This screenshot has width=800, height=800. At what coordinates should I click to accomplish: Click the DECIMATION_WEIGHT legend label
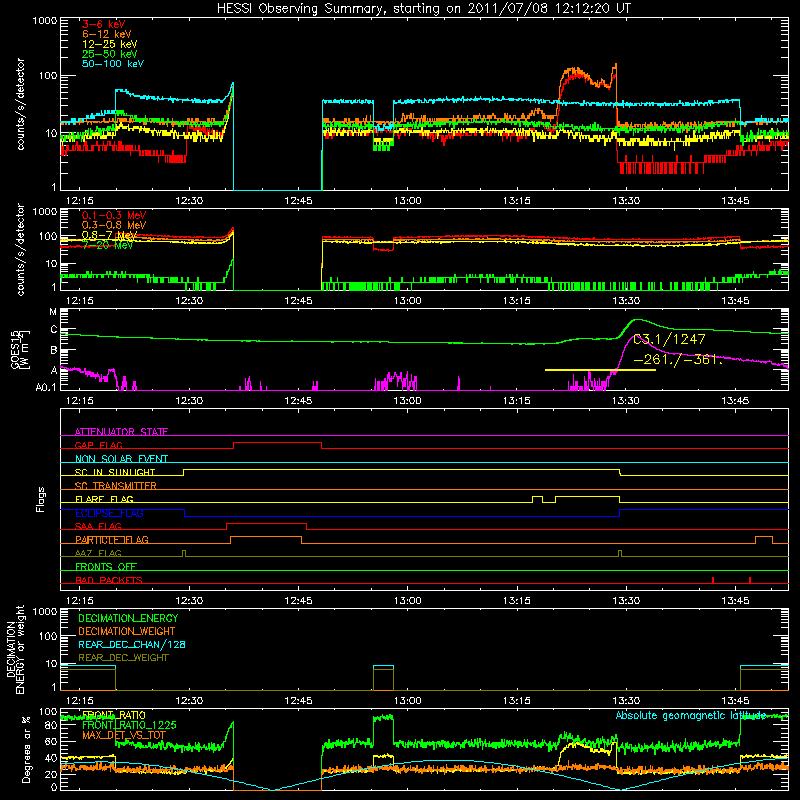pos(127,631)
